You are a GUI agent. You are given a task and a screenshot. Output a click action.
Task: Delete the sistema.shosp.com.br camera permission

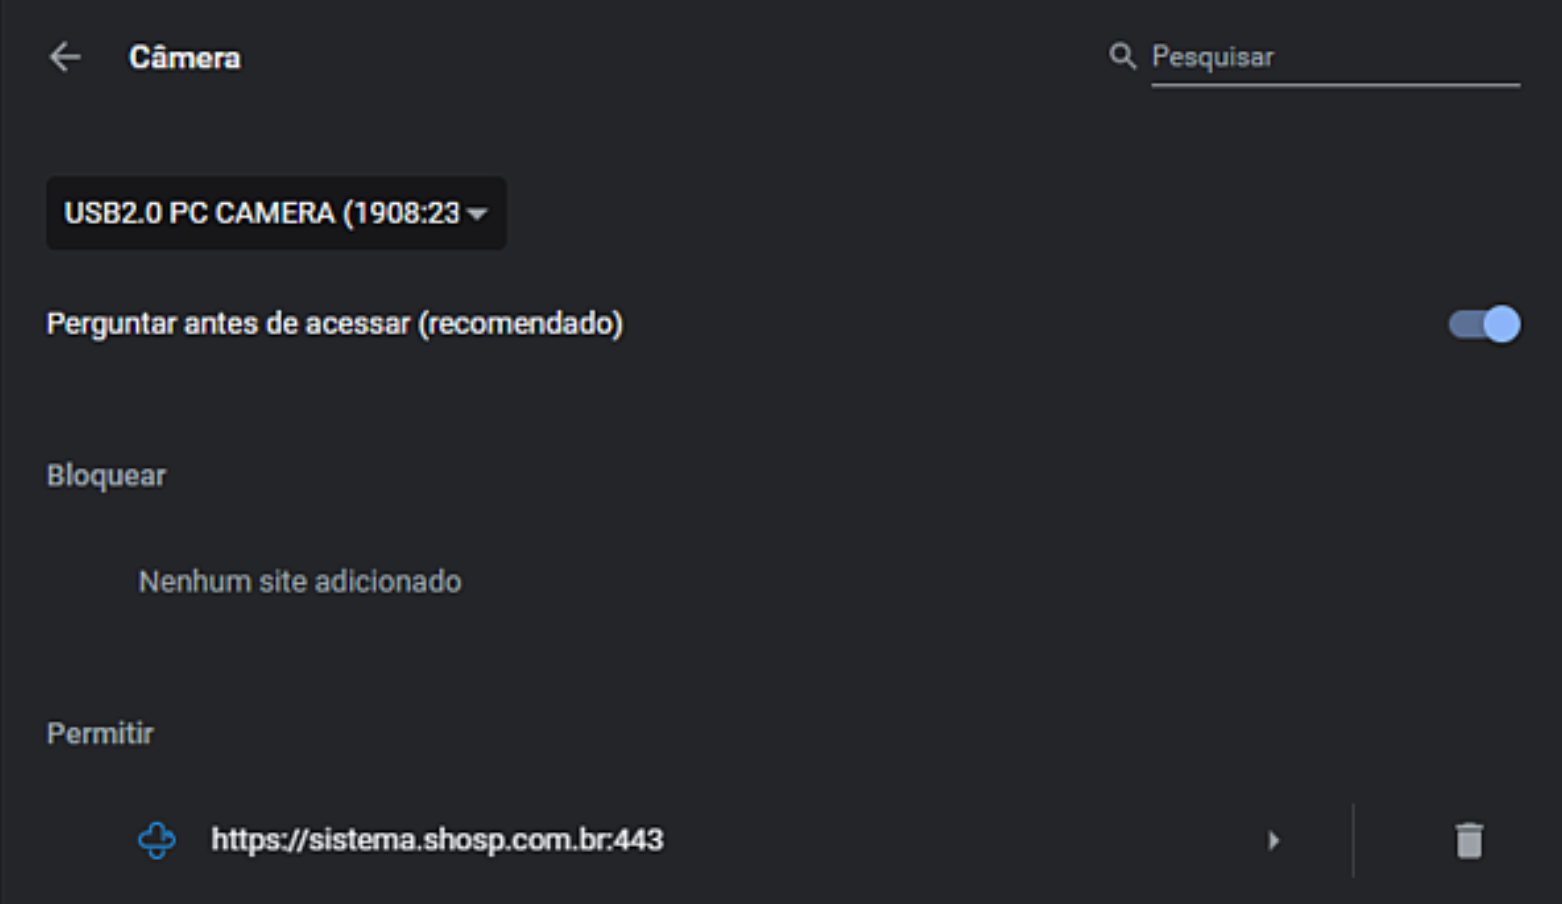click(1468, 840)
